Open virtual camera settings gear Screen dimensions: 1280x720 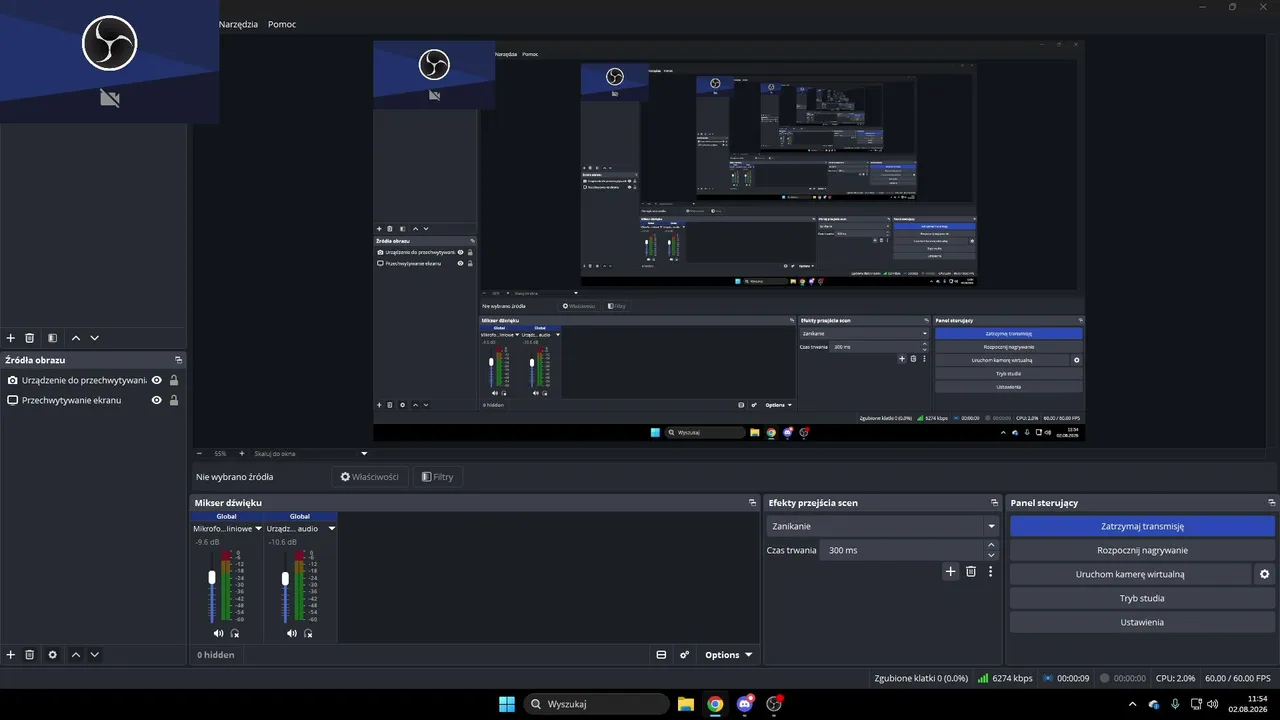1265,574
